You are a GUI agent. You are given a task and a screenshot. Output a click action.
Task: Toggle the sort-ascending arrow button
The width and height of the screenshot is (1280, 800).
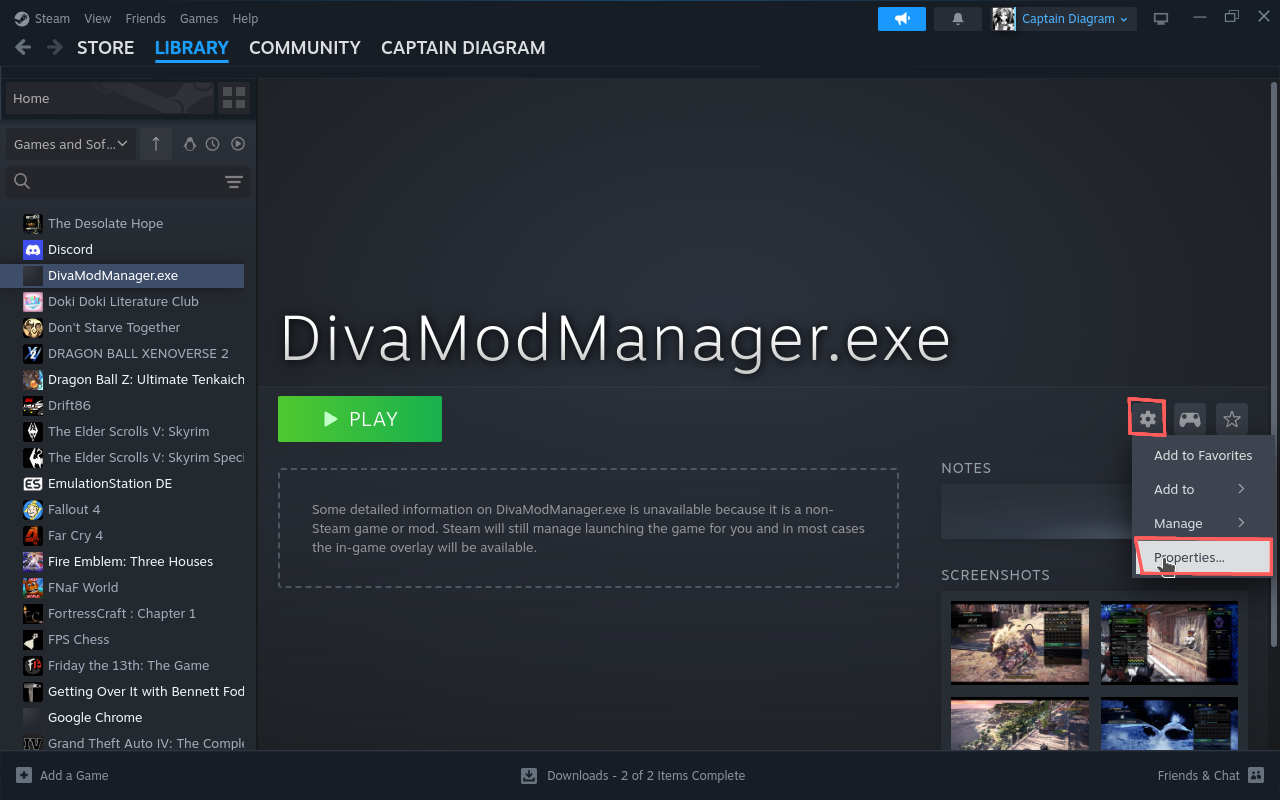click(156, 144)
